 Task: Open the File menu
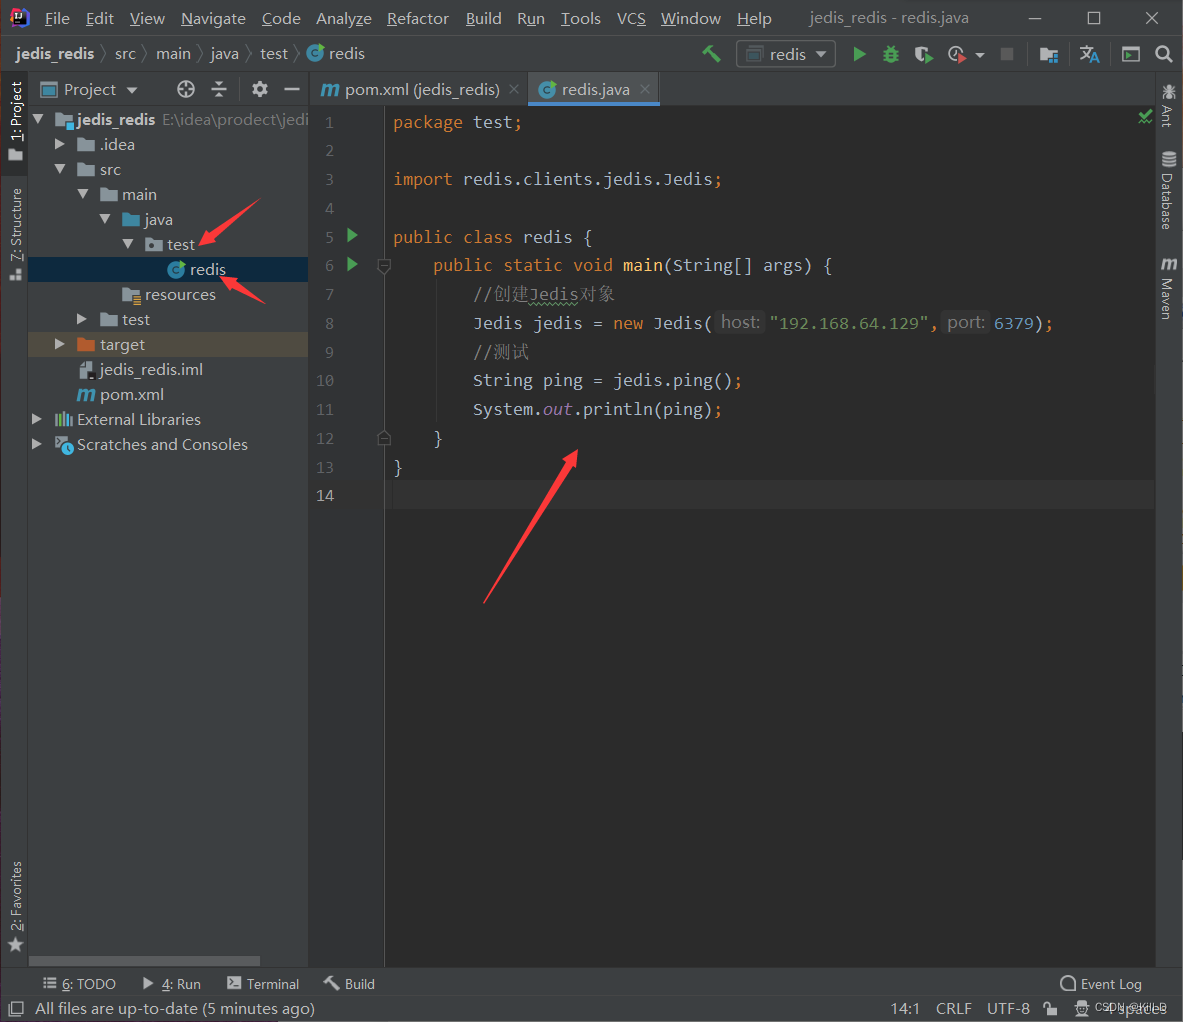pos(57,18)
